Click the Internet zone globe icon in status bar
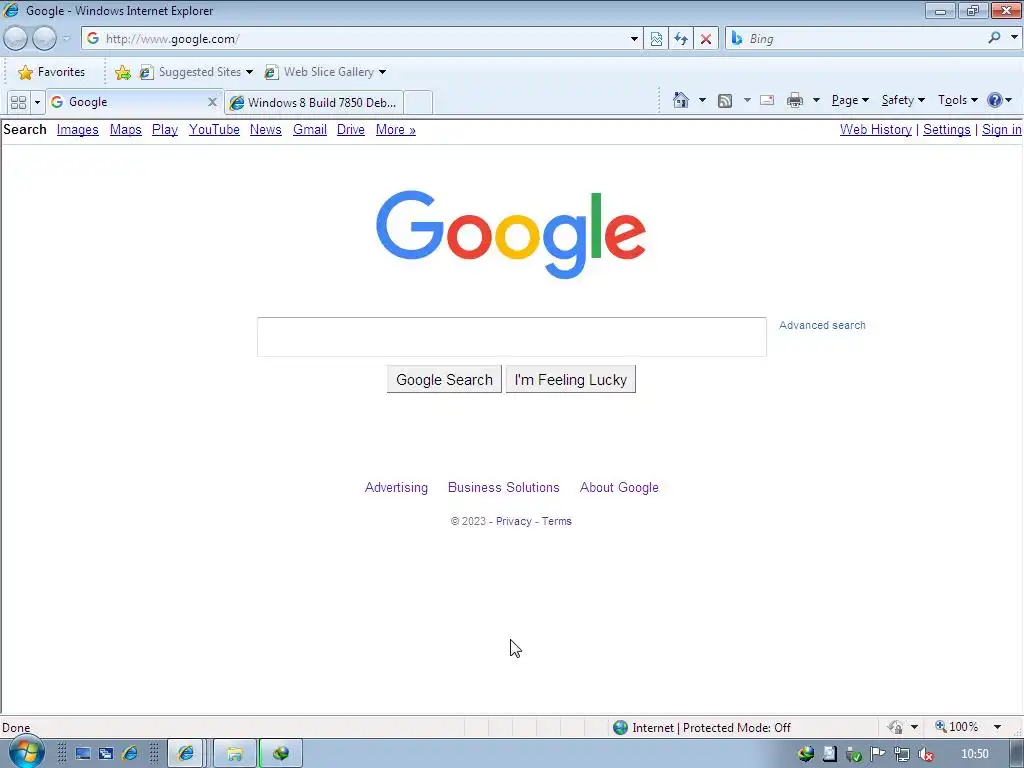The height and width of the screenshot is (768, 1024). tap(620, 728)
